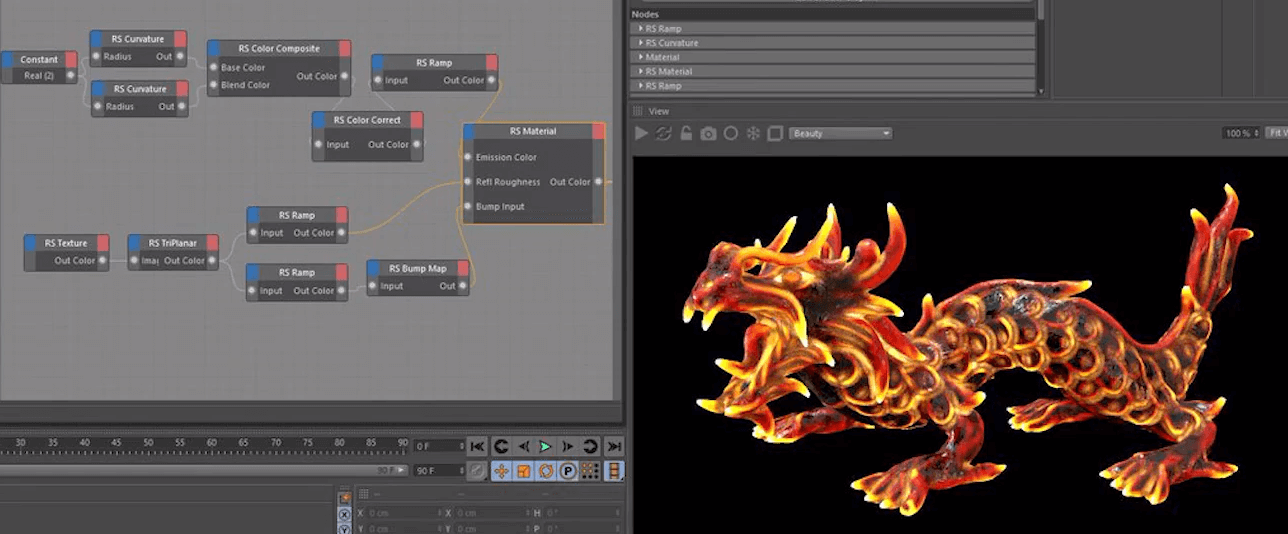The height and width of the screenshot is (534, 1288).
Task: Select the RS Material node header
Action: 533,131
